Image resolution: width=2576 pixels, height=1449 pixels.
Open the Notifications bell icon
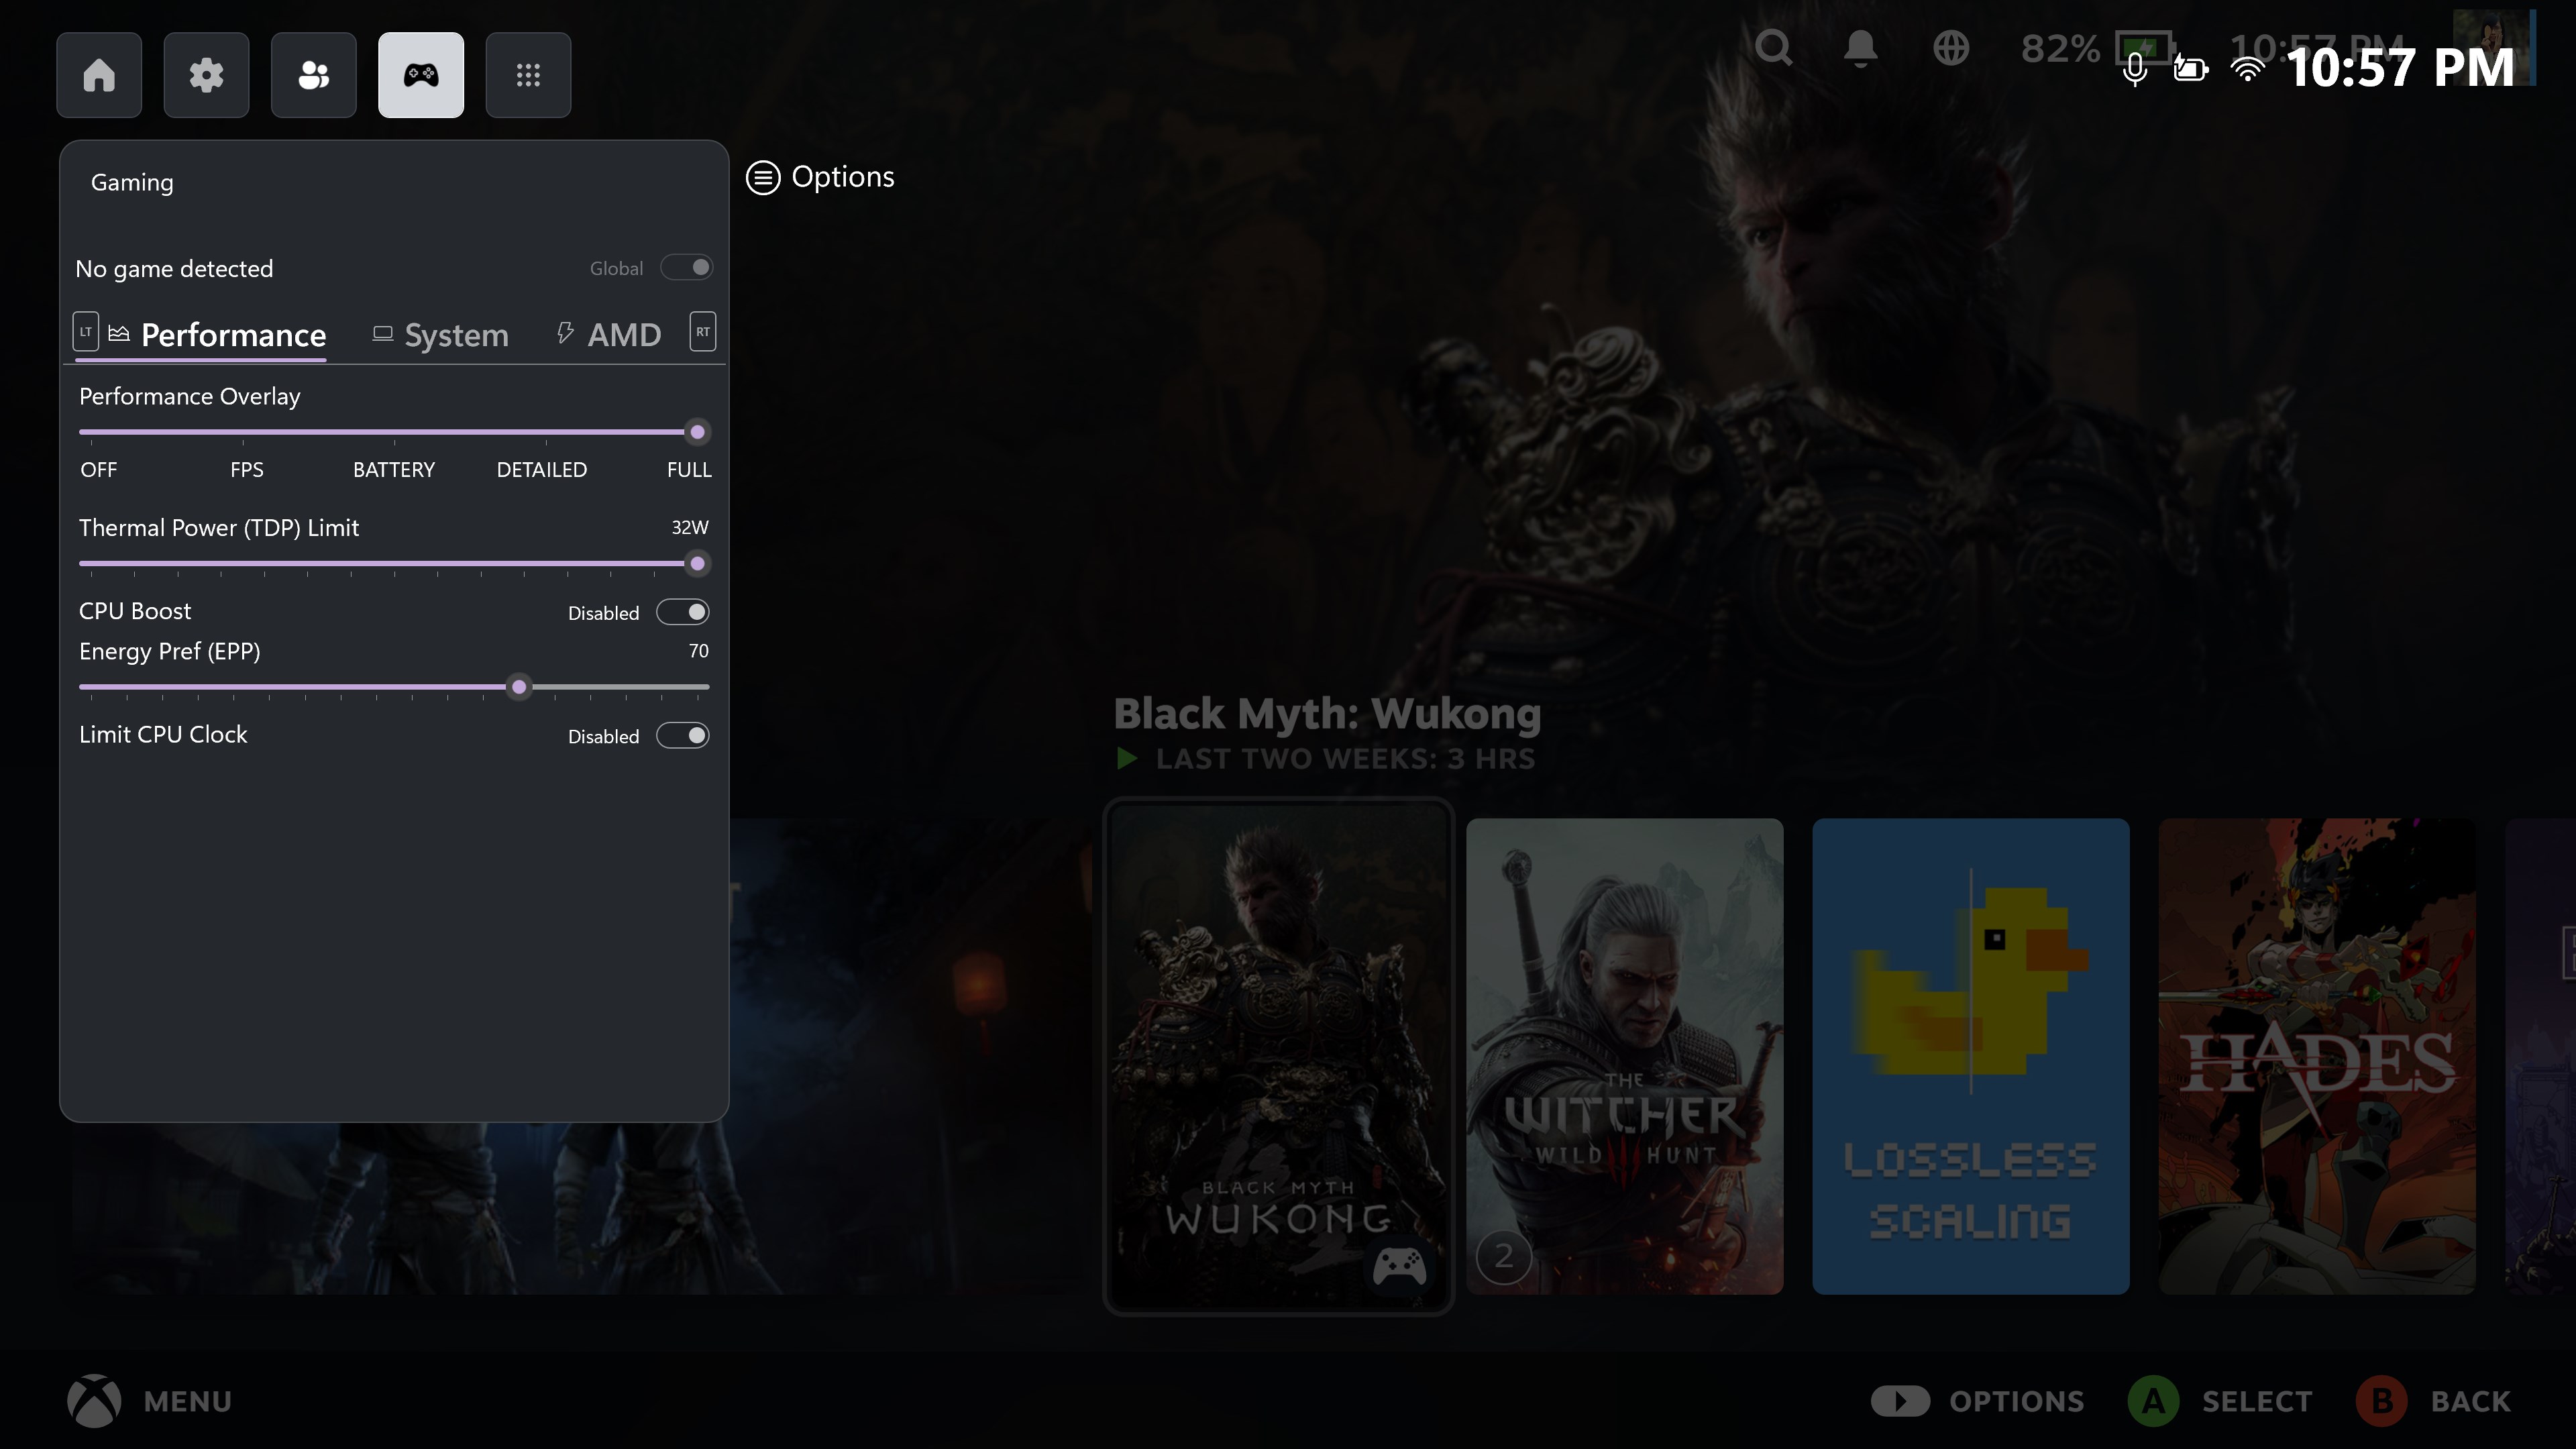[1861, 47]
